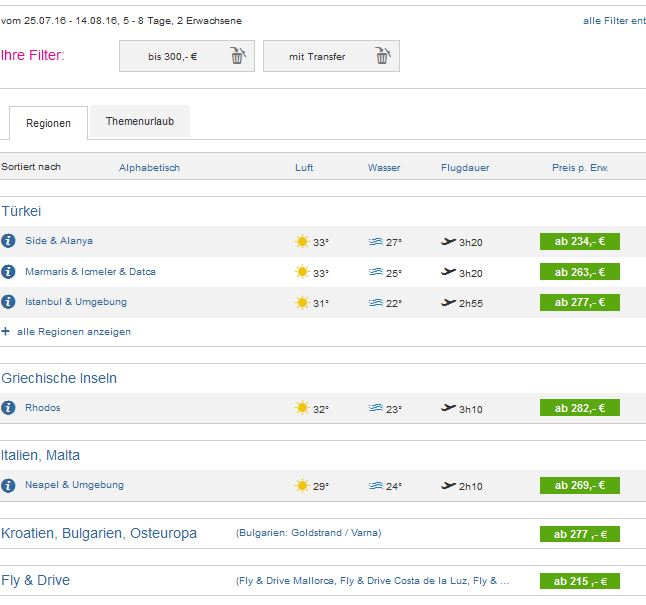Click the 'ab 282,- €' price button
The height and width of the screenshot is (605, 646).
pos(580,408)
